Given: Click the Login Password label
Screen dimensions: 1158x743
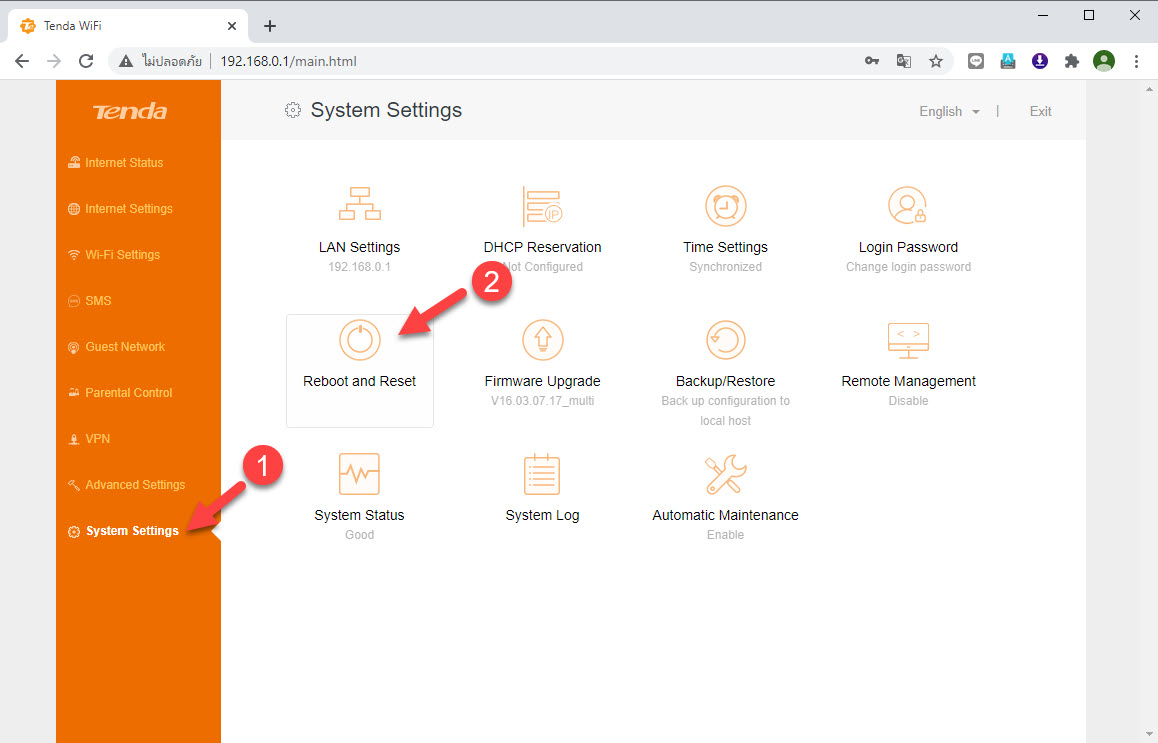Looking at the screenshot, I should tap(908, 247).
